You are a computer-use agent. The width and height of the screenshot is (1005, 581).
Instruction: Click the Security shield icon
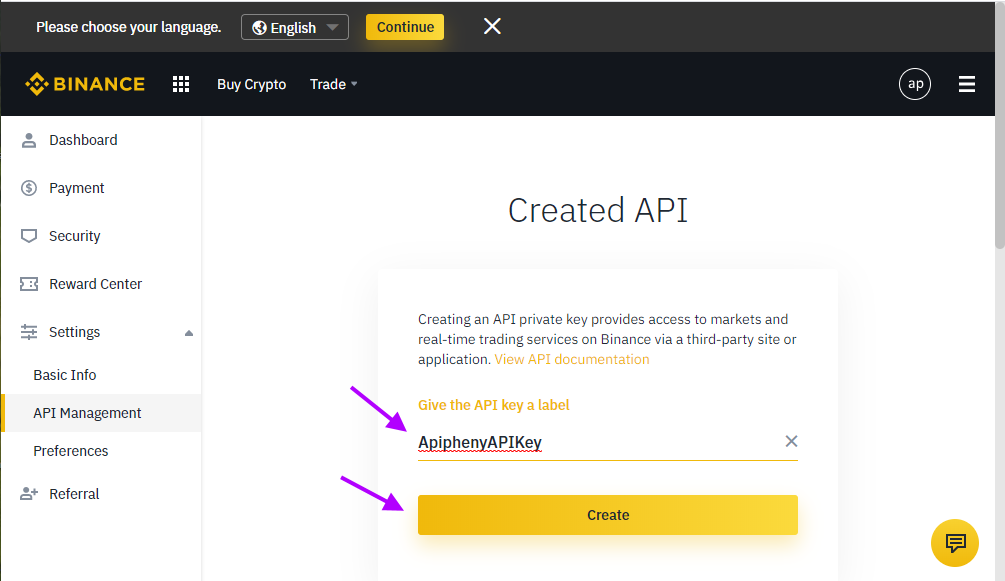29,236
